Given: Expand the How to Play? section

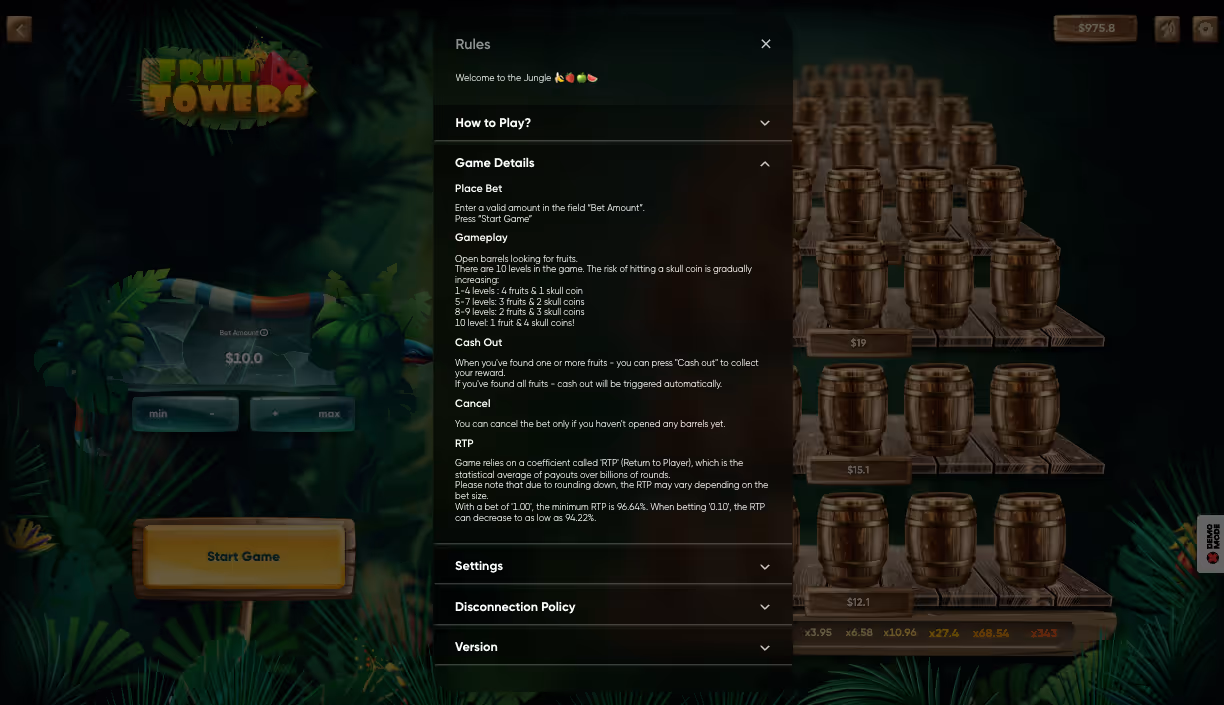Looking at the screenshot, I should click(613, 123).
